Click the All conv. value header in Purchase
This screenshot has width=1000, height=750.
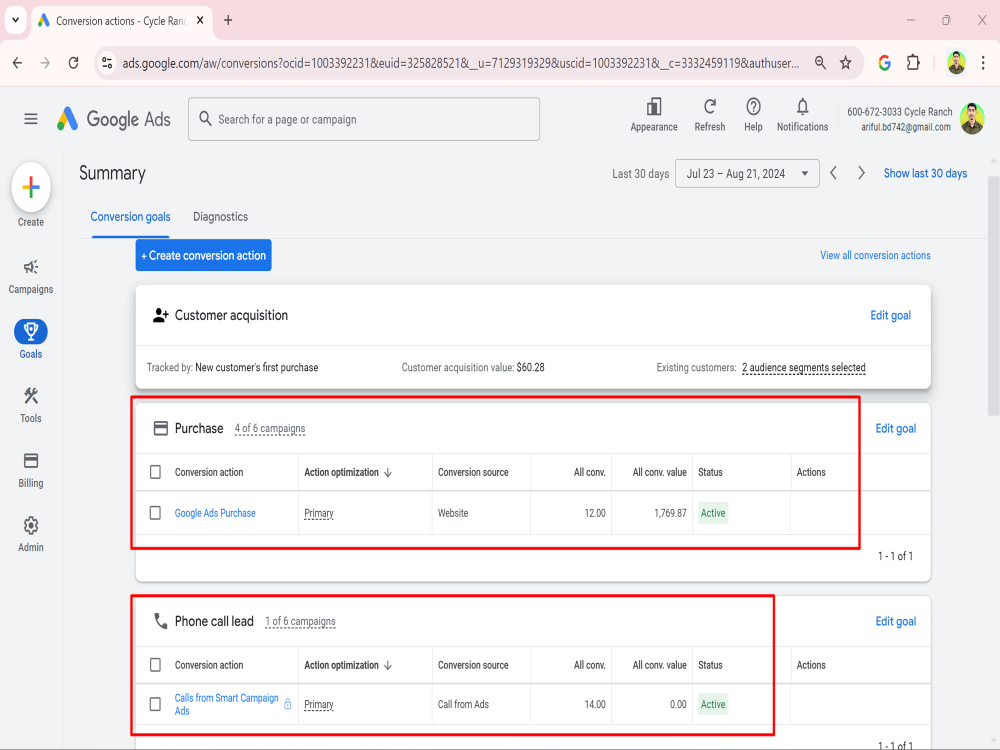click(659, 472)
